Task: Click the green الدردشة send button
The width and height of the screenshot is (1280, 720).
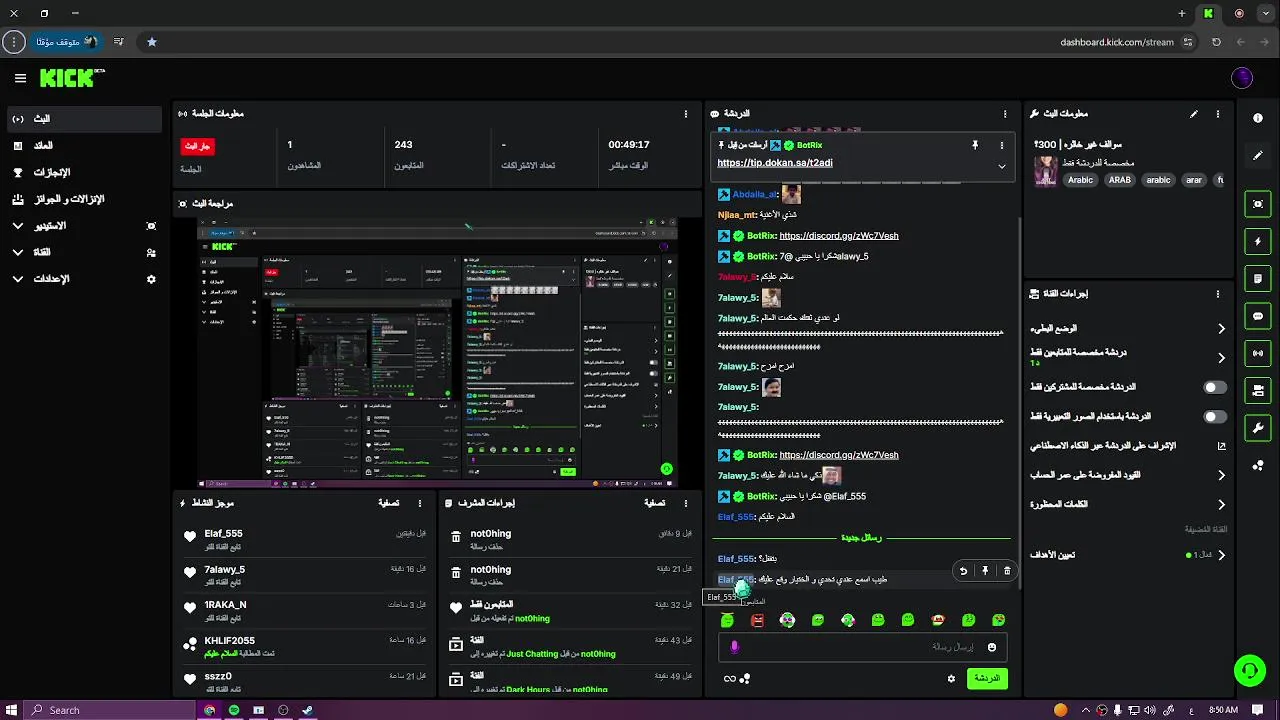Action: tap(986, 678)
